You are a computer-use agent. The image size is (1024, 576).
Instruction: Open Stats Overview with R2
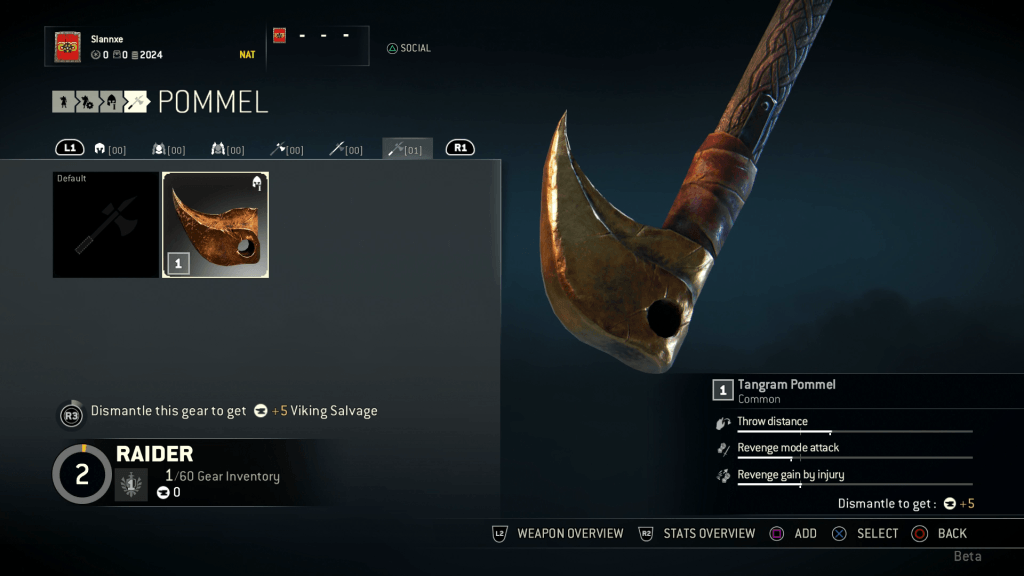point(645,534)
